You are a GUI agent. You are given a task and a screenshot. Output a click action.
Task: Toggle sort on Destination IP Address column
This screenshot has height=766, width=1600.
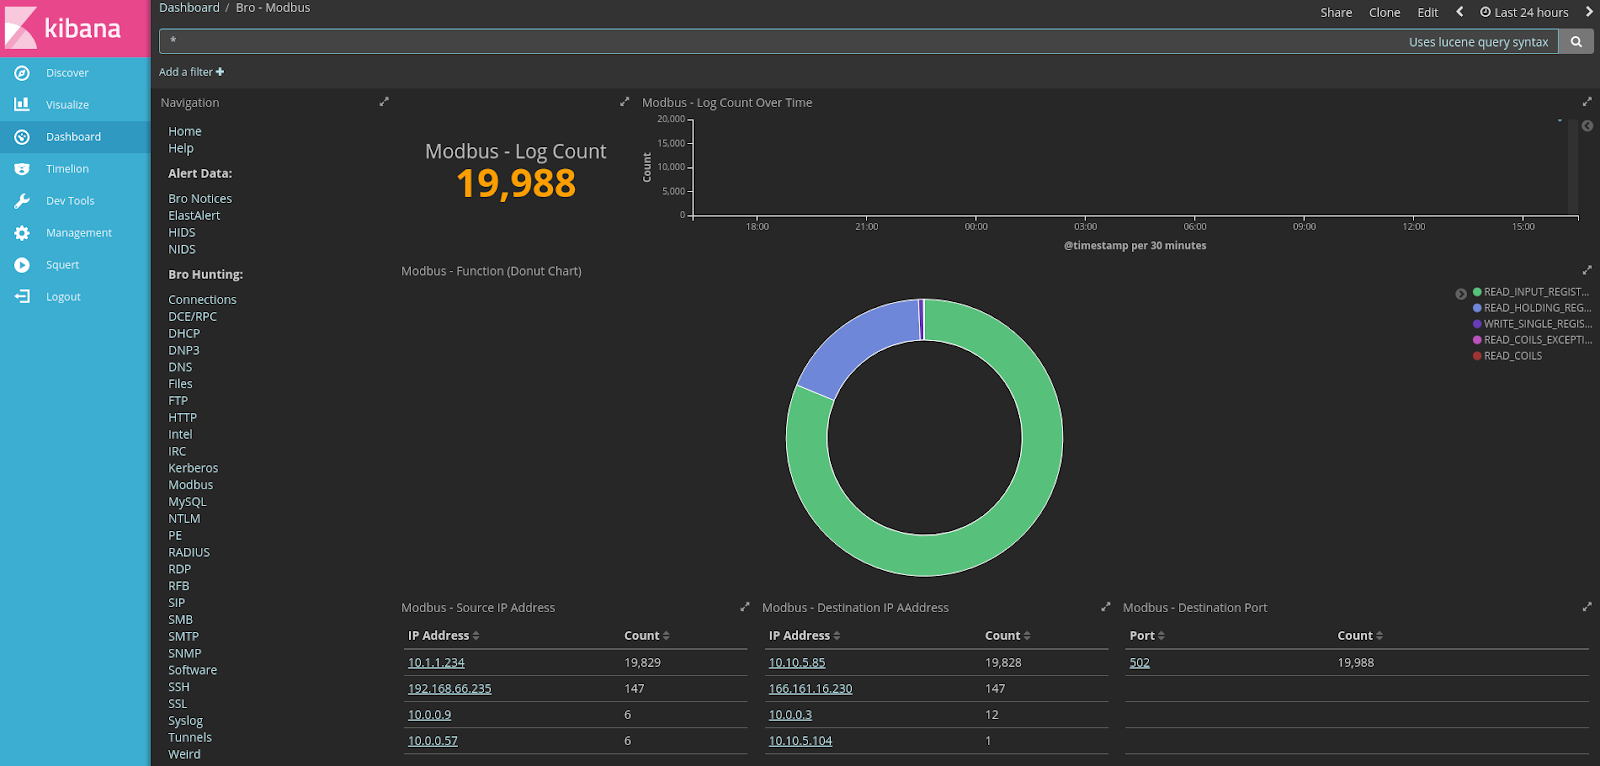pos(837,636)
